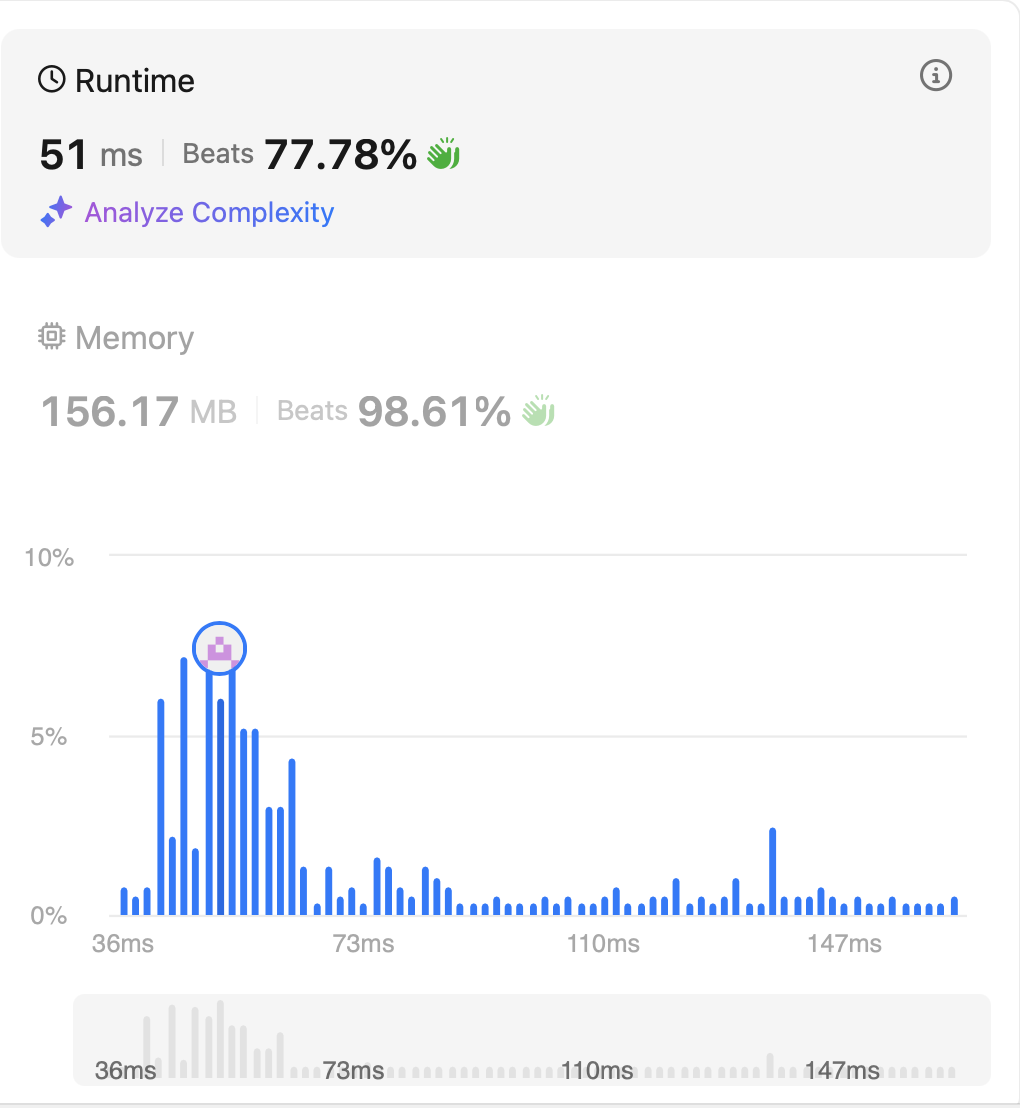
Task: Click the info icon in Runtime card
Action: 935,76
